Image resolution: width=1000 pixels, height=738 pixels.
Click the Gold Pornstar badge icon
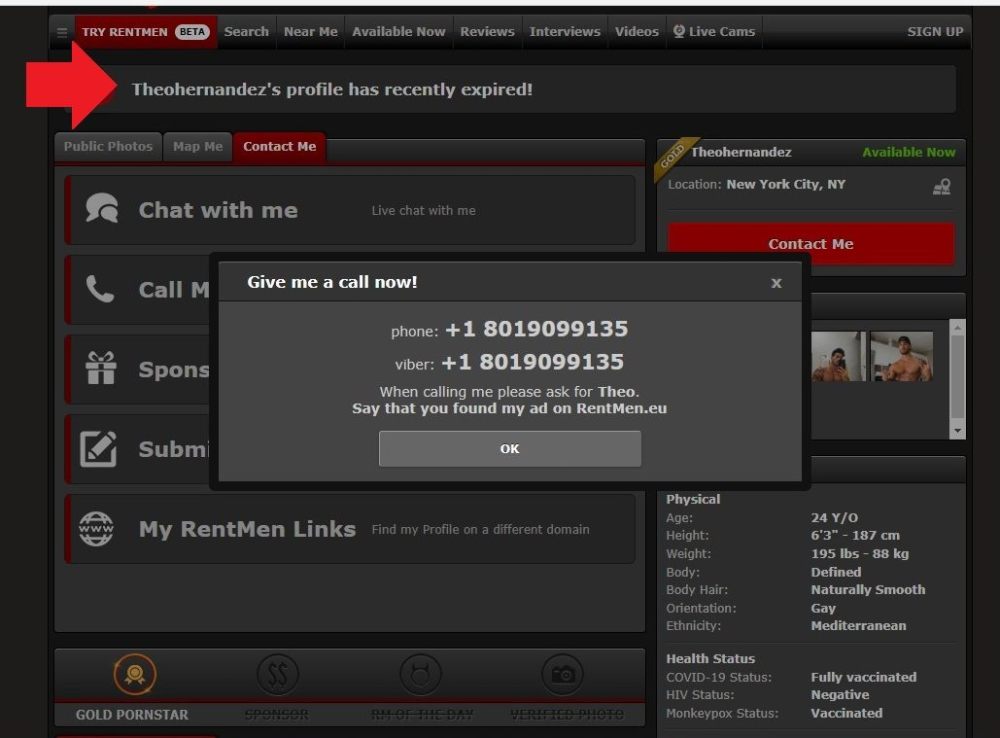pyautogui.click(x=134, y=676)
